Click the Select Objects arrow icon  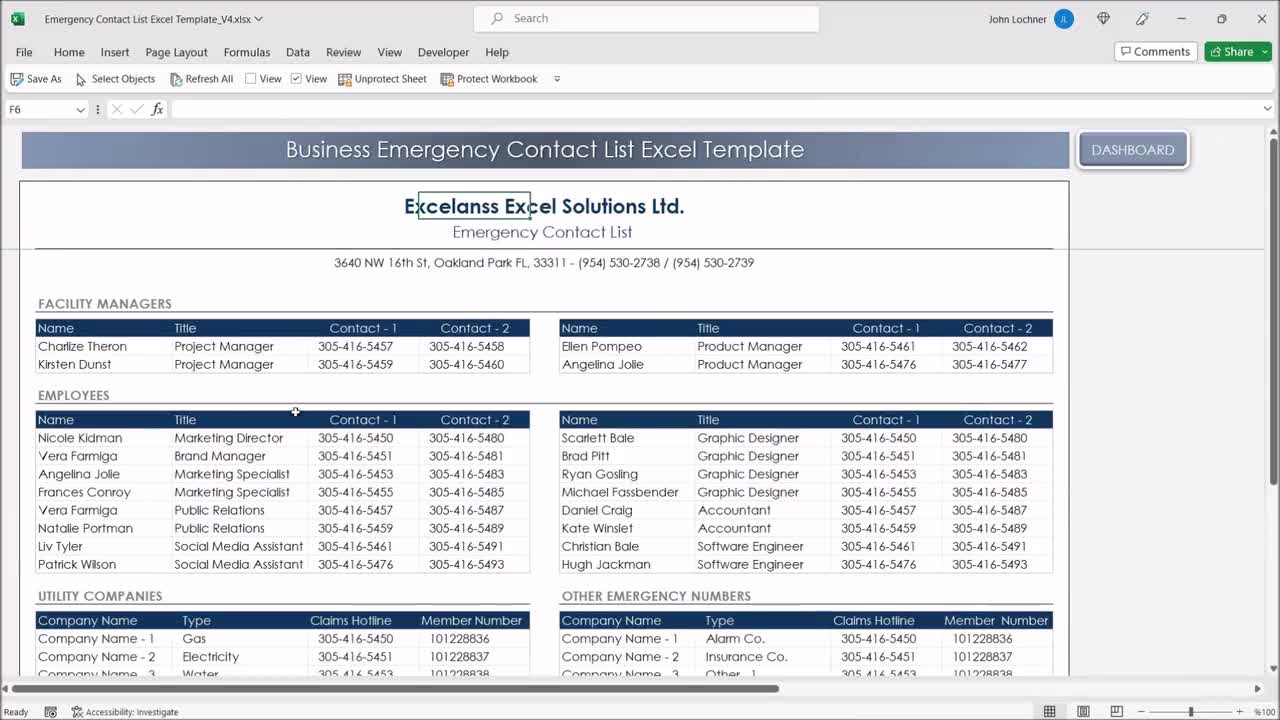click(x=79, y=79)
